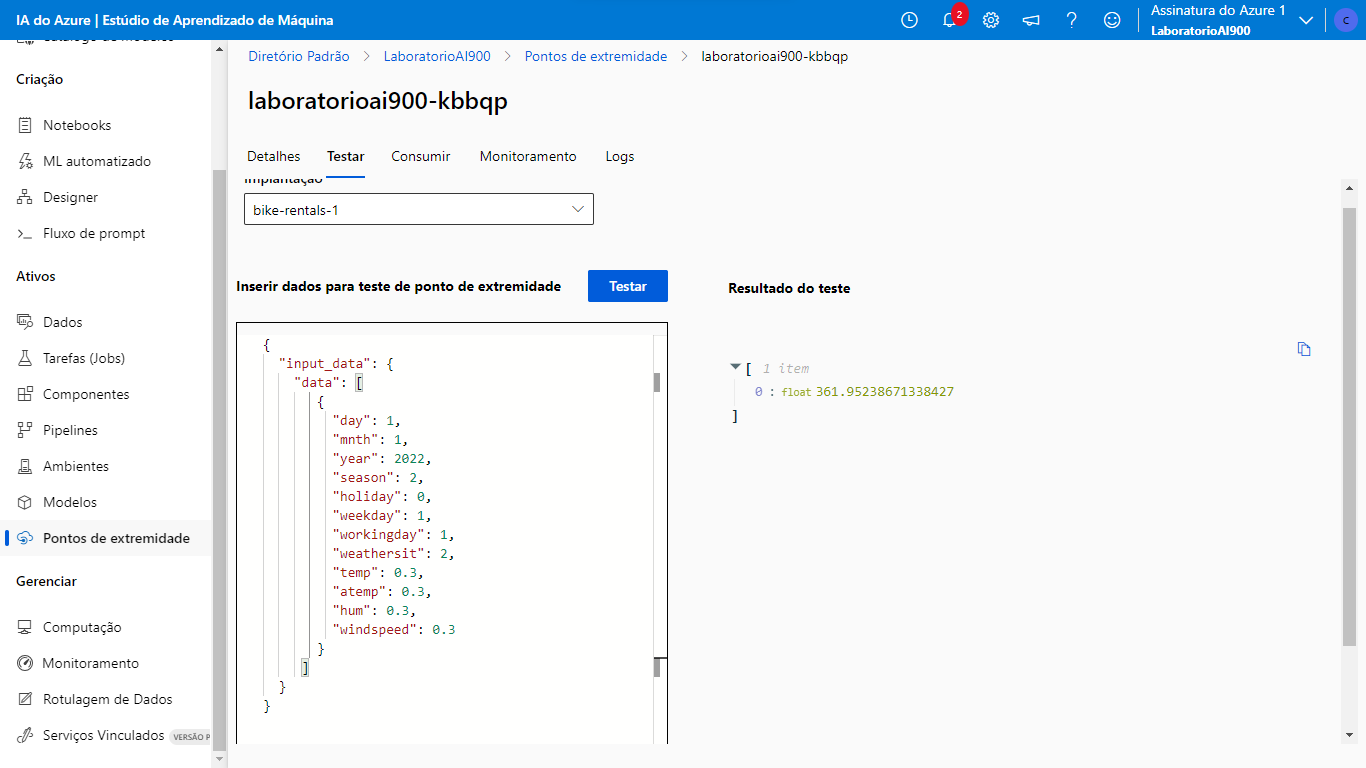Click the Rotulagem de Dados icon
This screenshot has height=768, width=1366.
tap(25, 699)
